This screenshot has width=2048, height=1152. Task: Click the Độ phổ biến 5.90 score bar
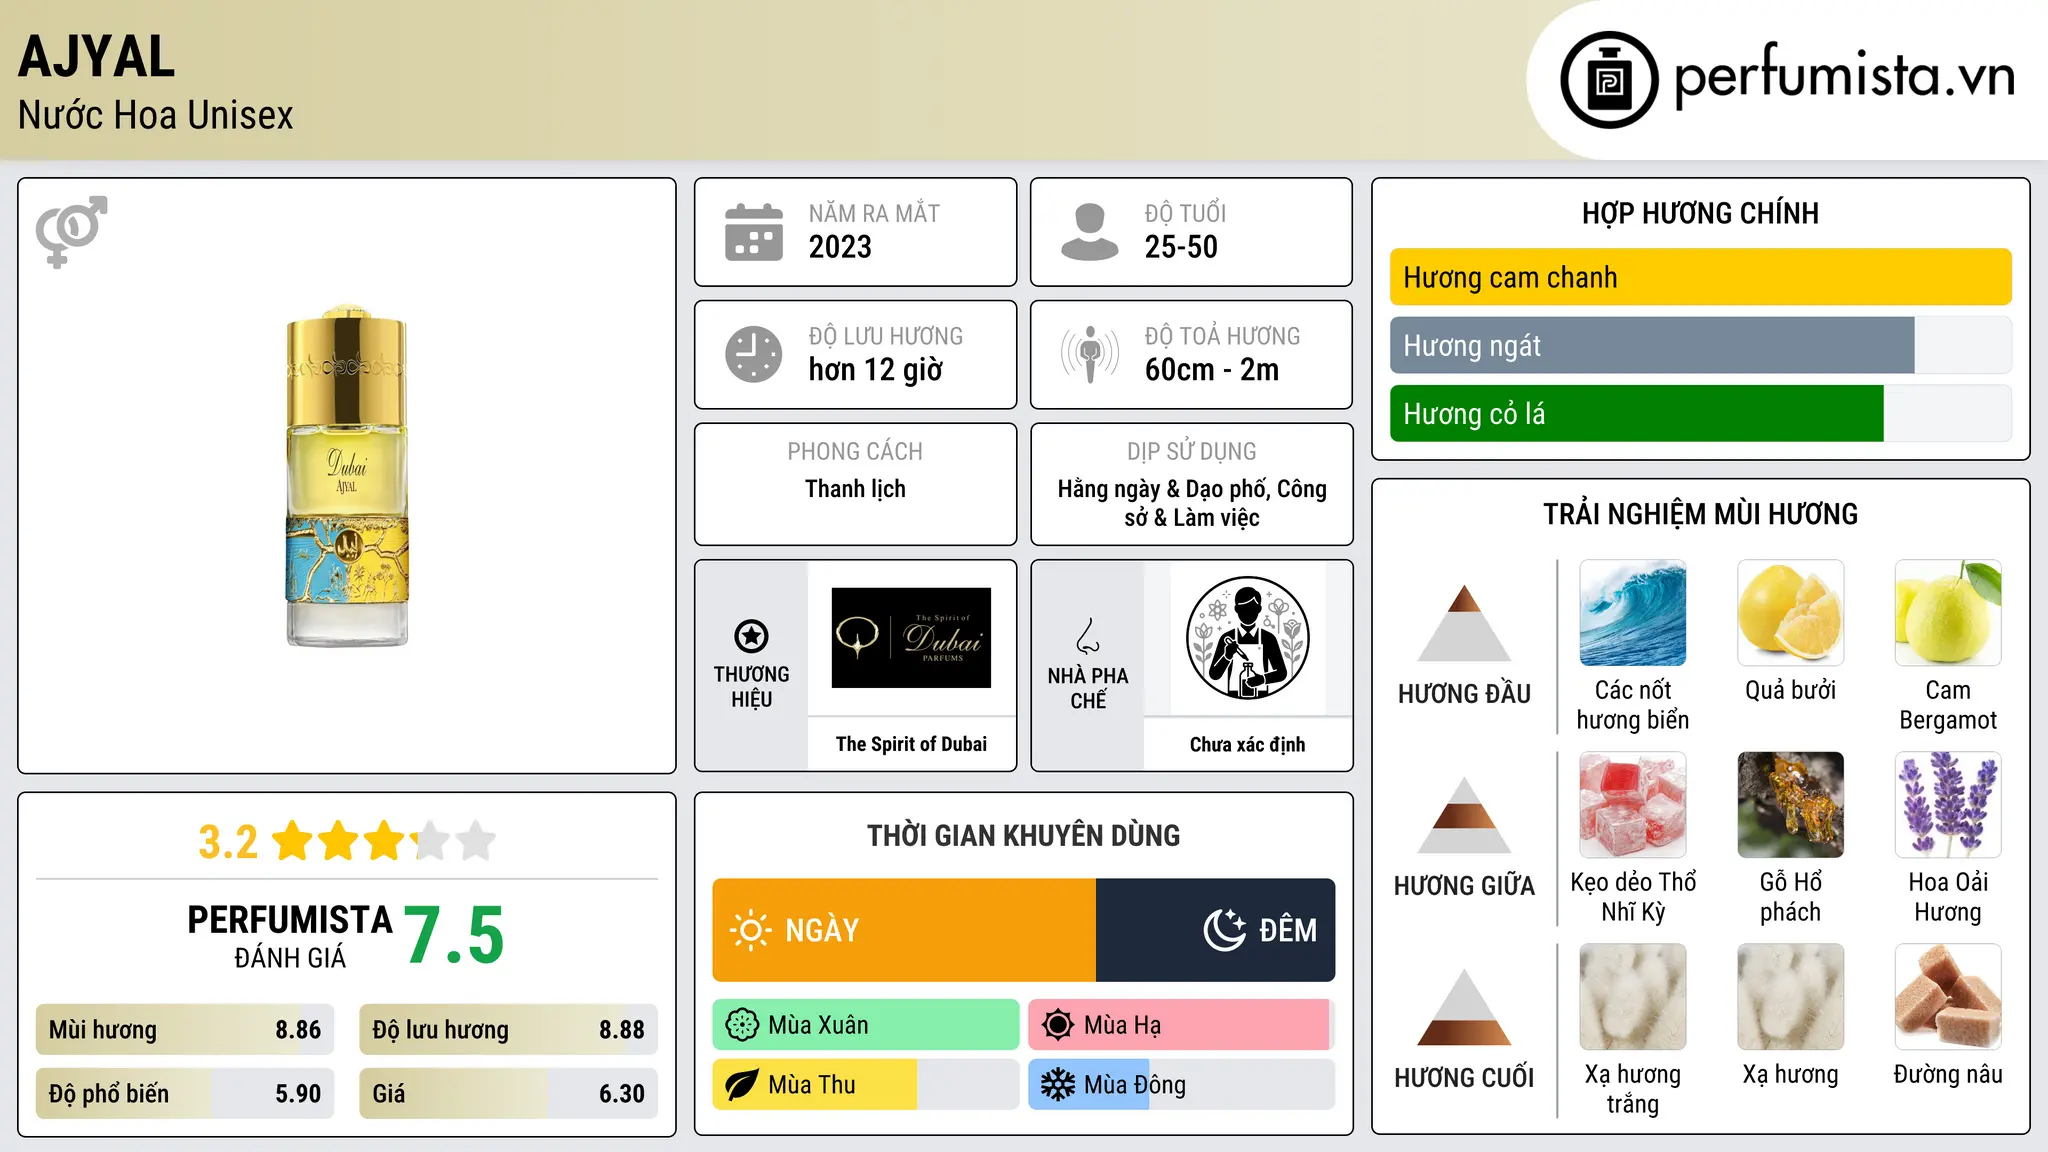185,1093
